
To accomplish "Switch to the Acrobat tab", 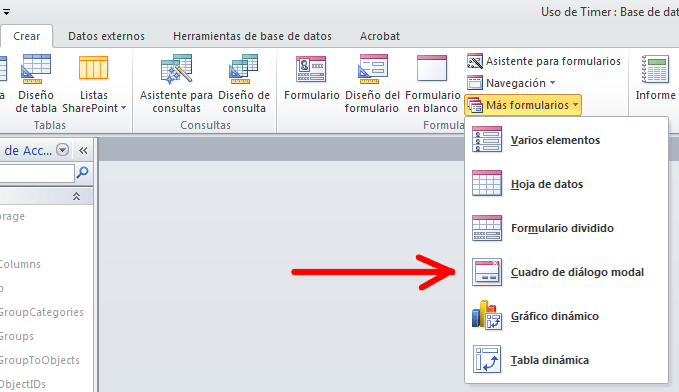I will (380, 36).
